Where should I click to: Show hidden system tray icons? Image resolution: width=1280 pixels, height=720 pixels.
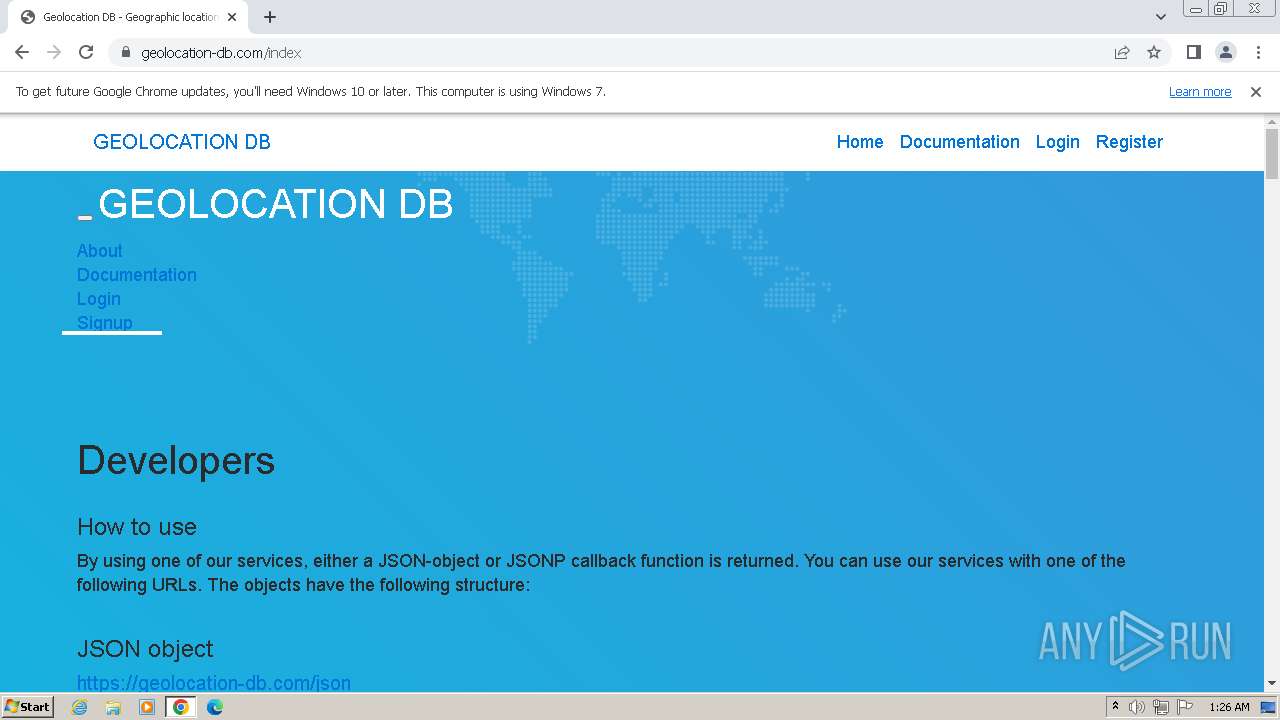coord(1115,707)
